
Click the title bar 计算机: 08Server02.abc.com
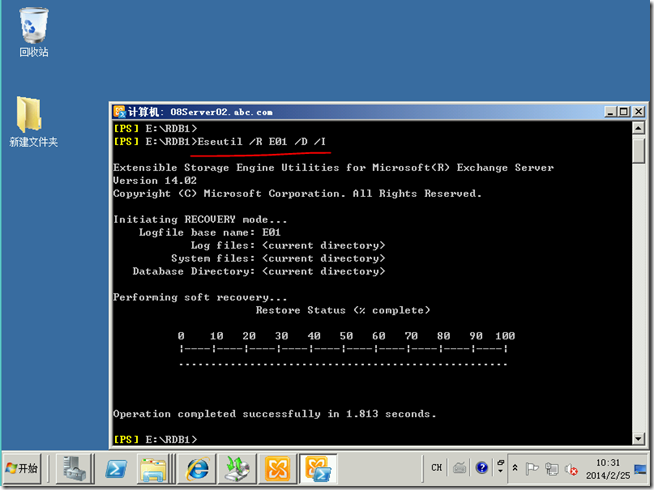(x=201, y=112)
